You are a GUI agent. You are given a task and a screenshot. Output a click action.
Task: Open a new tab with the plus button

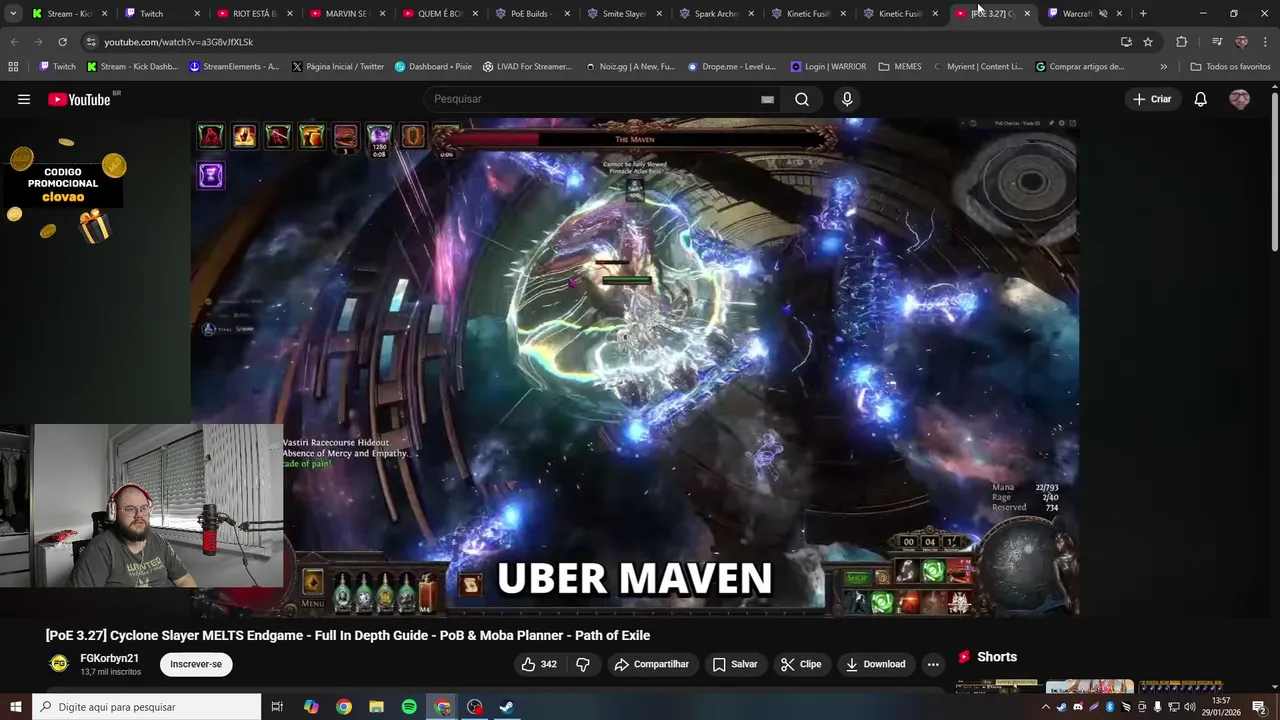(1143, 14)
